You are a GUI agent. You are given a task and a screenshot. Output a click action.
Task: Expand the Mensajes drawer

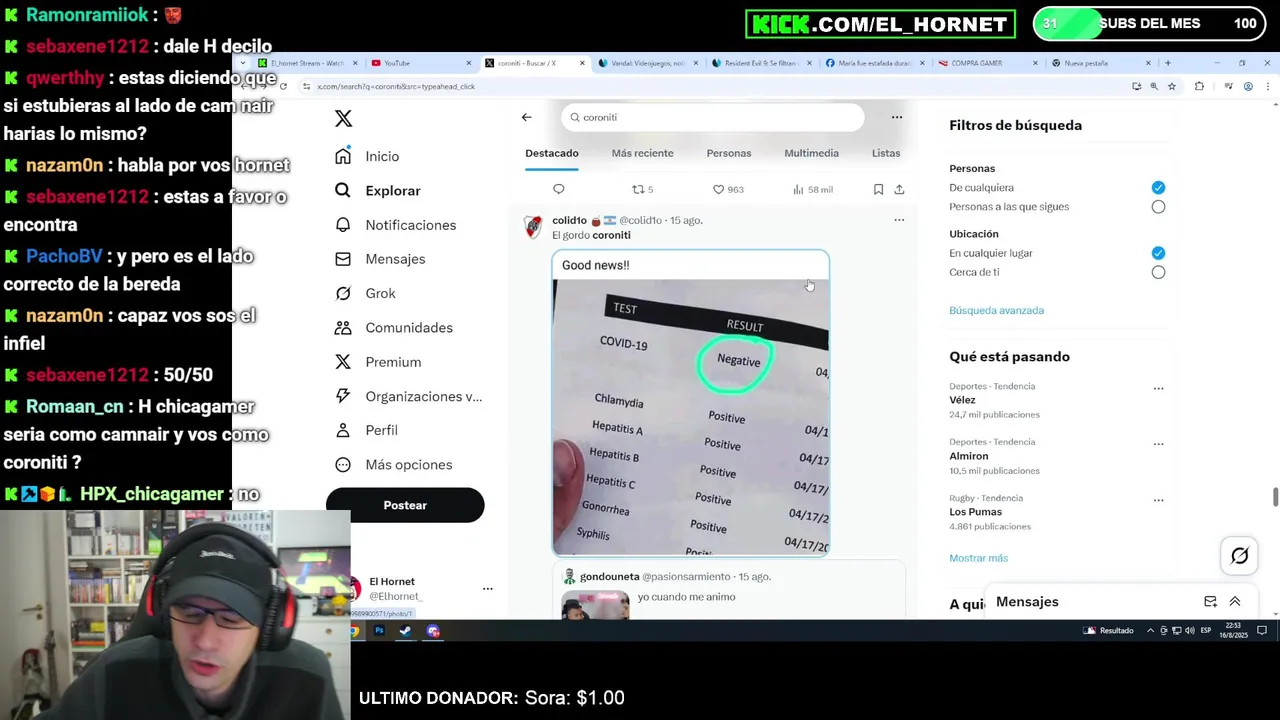(1235, 602)
